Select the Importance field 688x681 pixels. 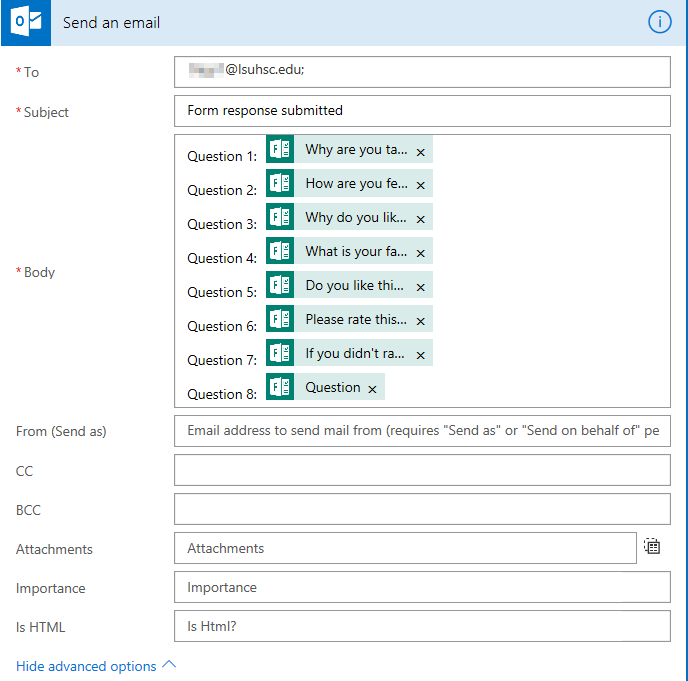click(422, 587)
